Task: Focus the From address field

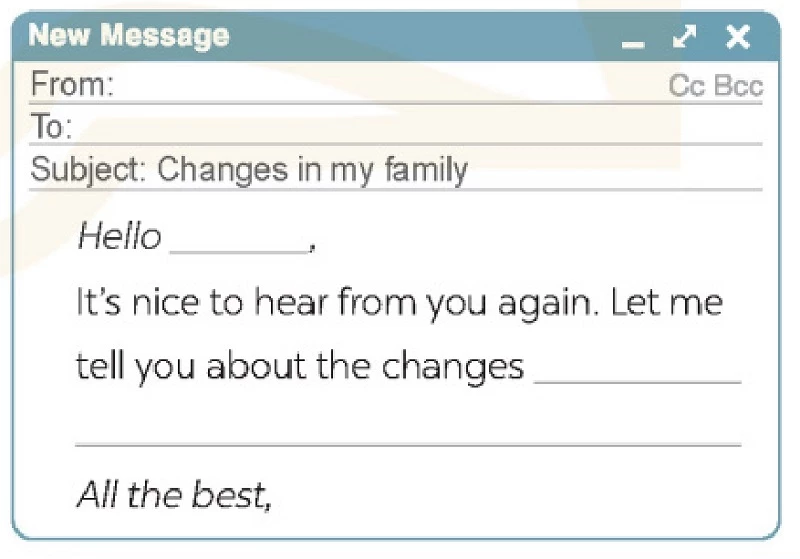Action: tap(390, 86)
